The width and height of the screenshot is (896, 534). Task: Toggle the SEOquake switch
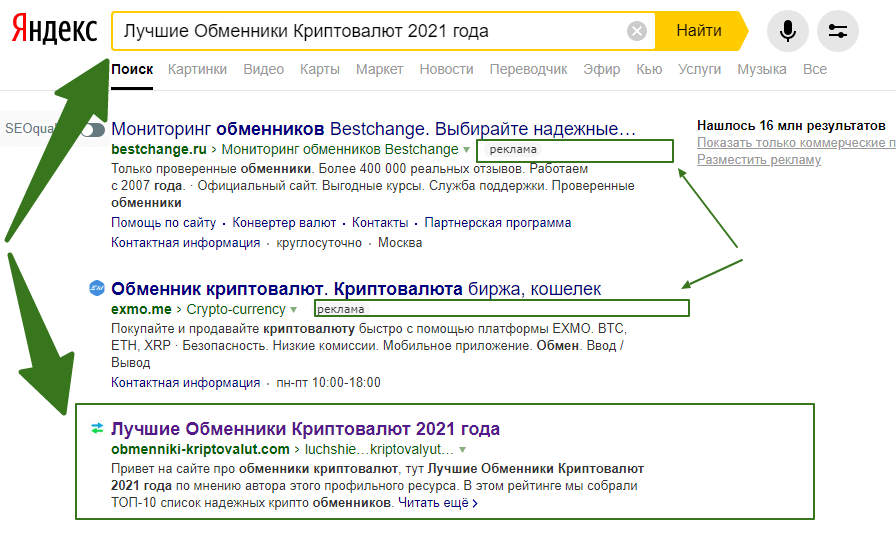pos(92,129)
